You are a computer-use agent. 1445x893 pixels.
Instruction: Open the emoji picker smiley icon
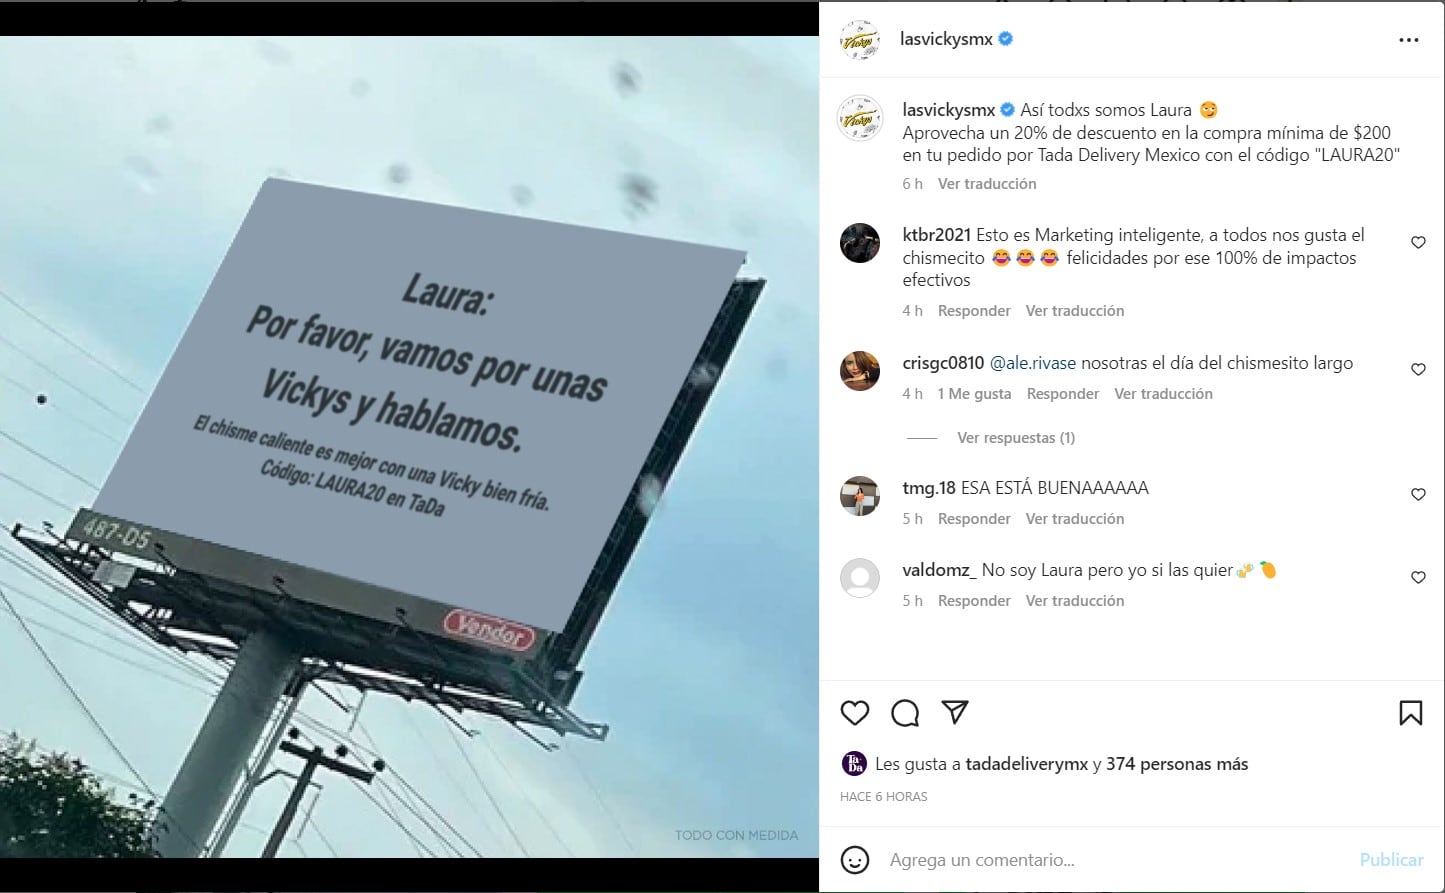pyautogui.click(x=855, y=860)
